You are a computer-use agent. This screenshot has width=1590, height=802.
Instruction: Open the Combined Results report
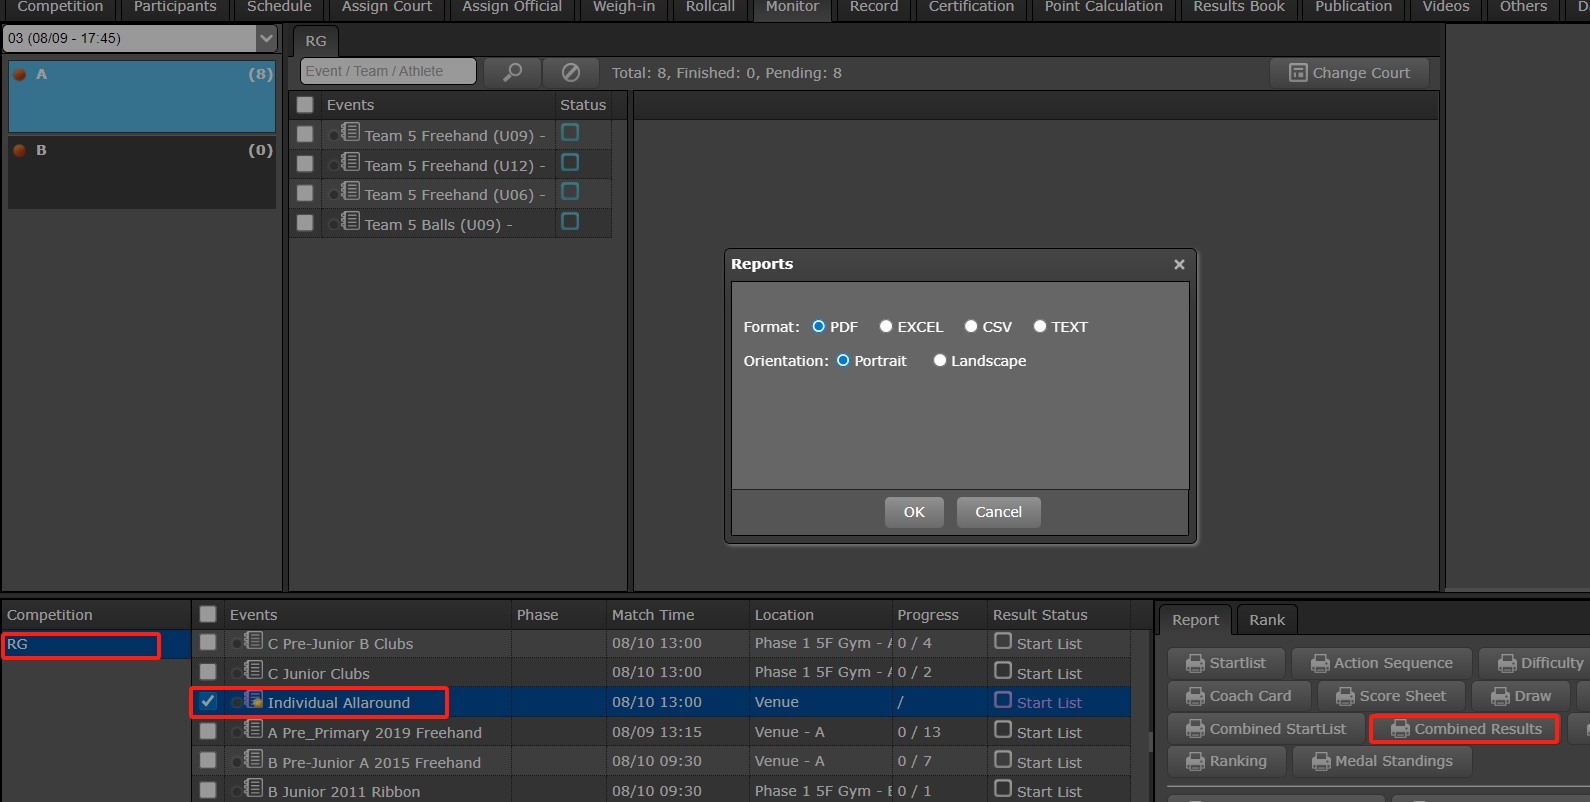pos(1465,729)
